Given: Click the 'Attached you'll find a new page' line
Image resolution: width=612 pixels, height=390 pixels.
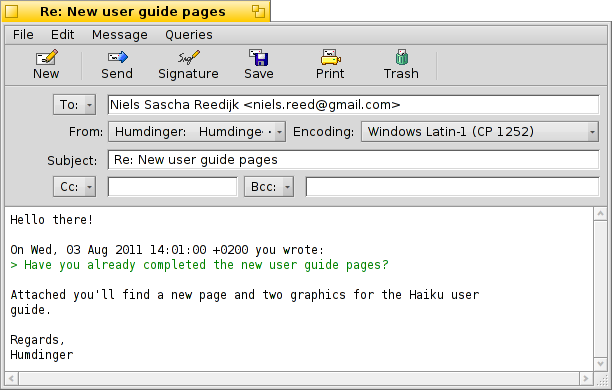Looking at the screenshot, I should (x=245, y=295).
